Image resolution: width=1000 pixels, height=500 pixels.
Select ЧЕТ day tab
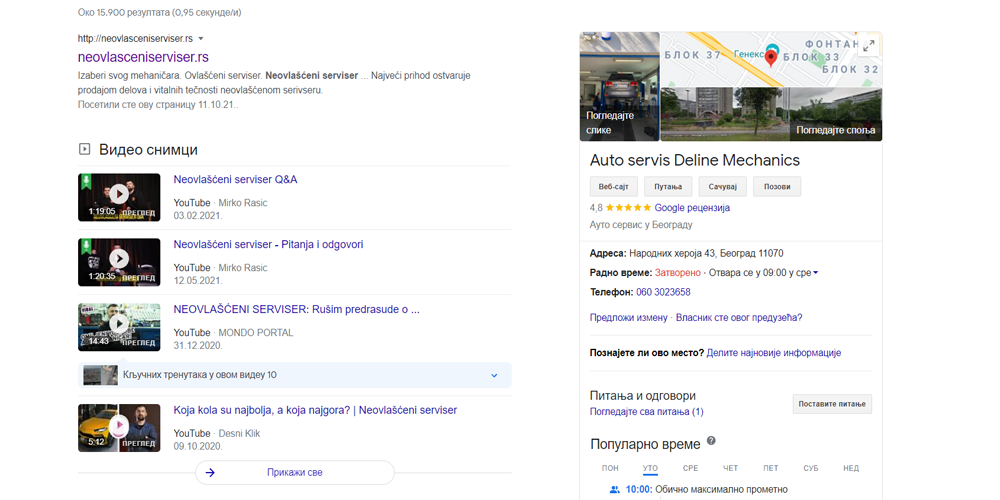pos(730,468)
